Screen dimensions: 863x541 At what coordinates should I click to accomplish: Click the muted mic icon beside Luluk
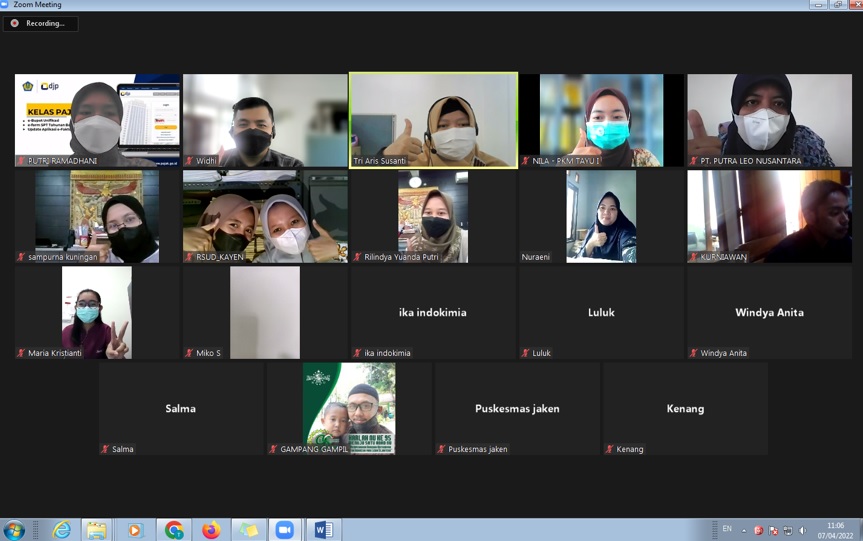[525, 353]
